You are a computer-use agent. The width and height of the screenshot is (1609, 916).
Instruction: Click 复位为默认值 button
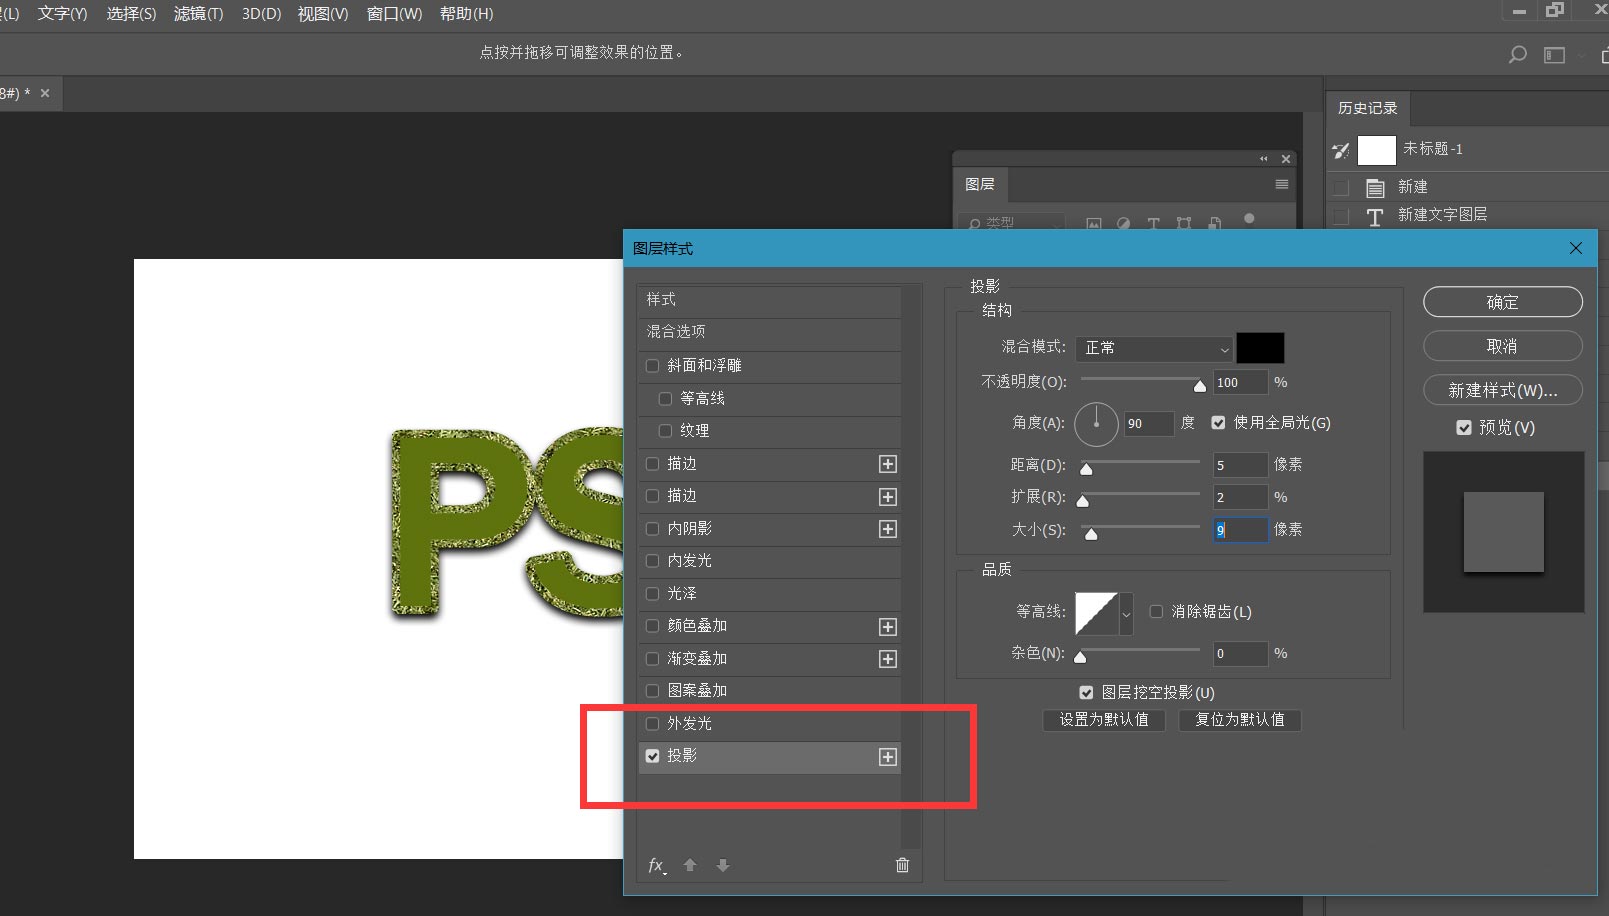(x=1240, y=720)
